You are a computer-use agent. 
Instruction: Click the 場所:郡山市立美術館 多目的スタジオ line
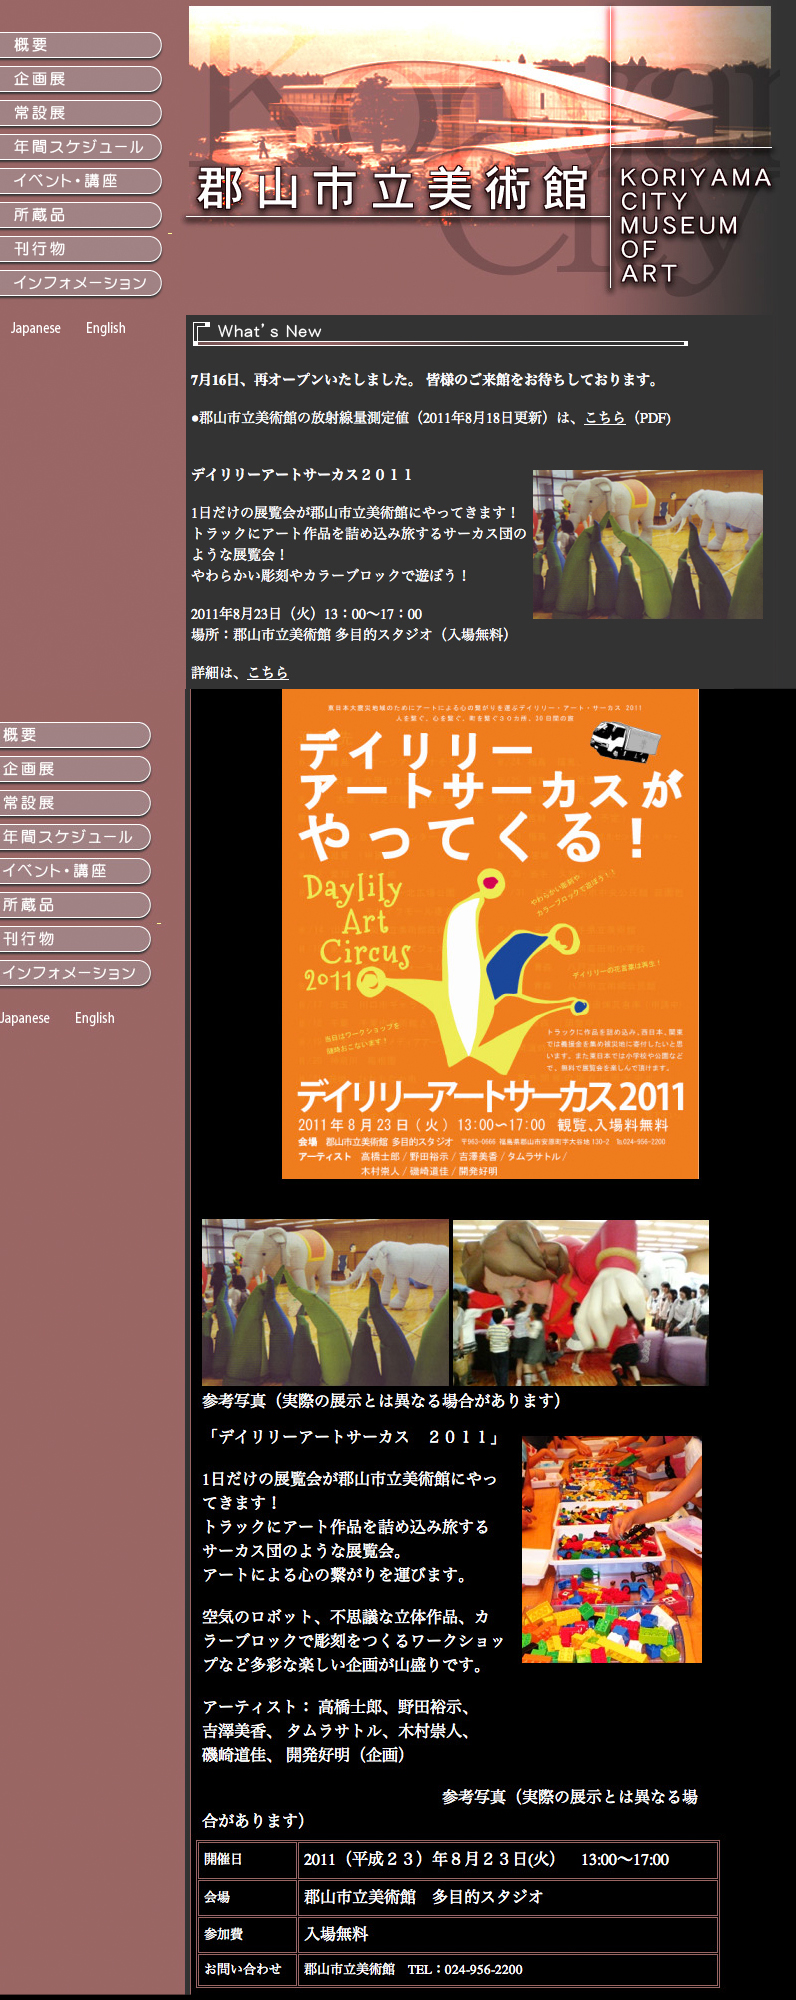[x=350, y=634]
